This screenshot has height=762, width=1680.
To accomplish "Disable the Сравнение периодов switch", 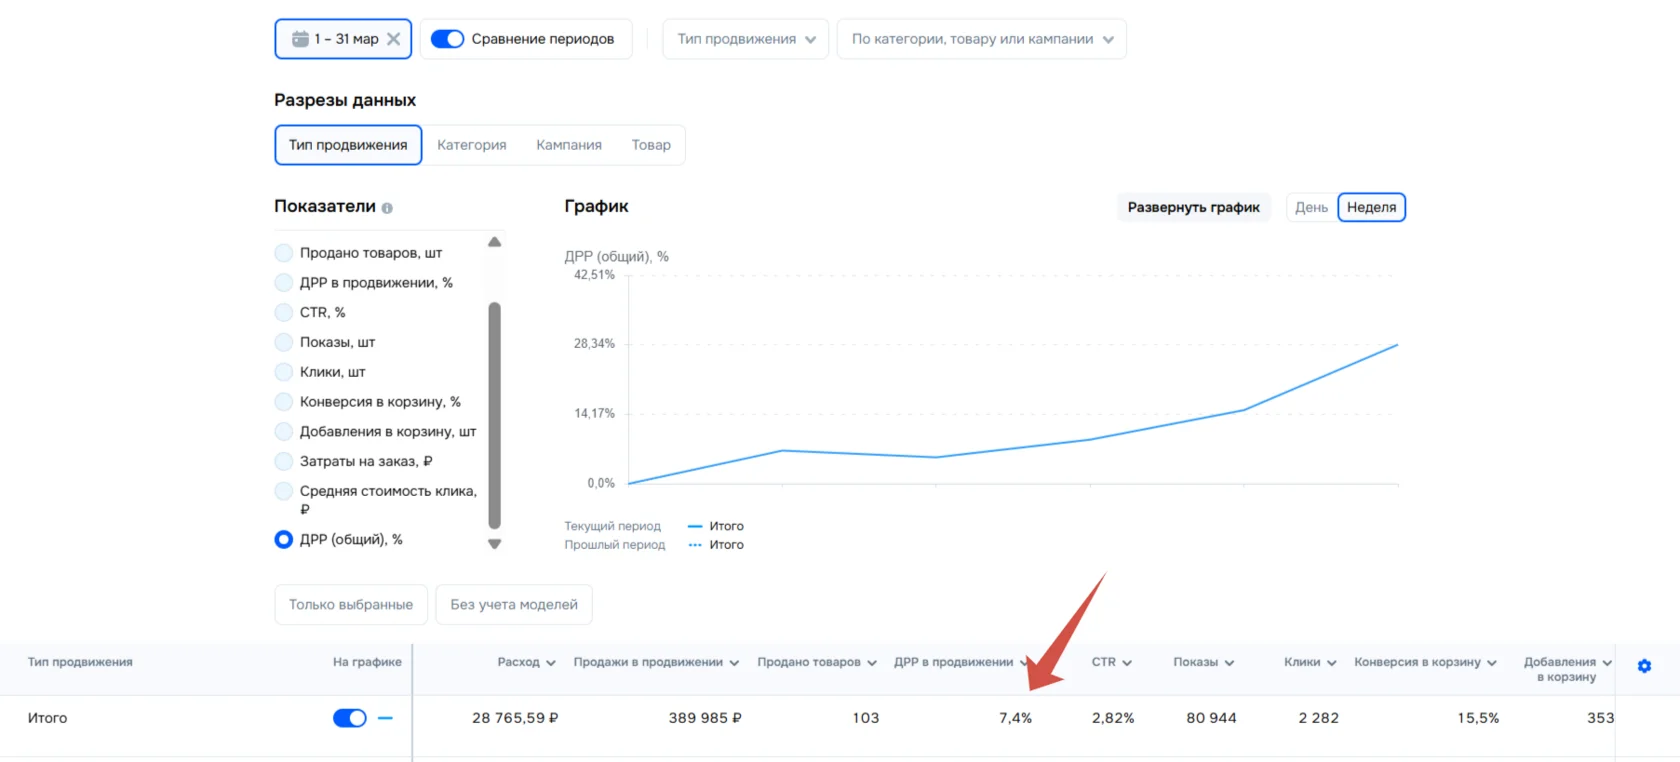I will [447, 39].
